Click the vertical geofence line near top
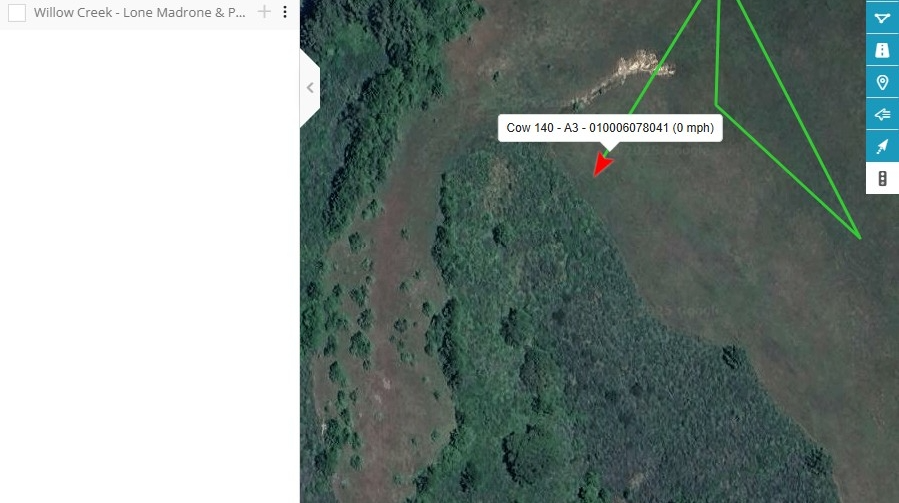The height and width of the screenshot is (503, 899). point(717,52)
